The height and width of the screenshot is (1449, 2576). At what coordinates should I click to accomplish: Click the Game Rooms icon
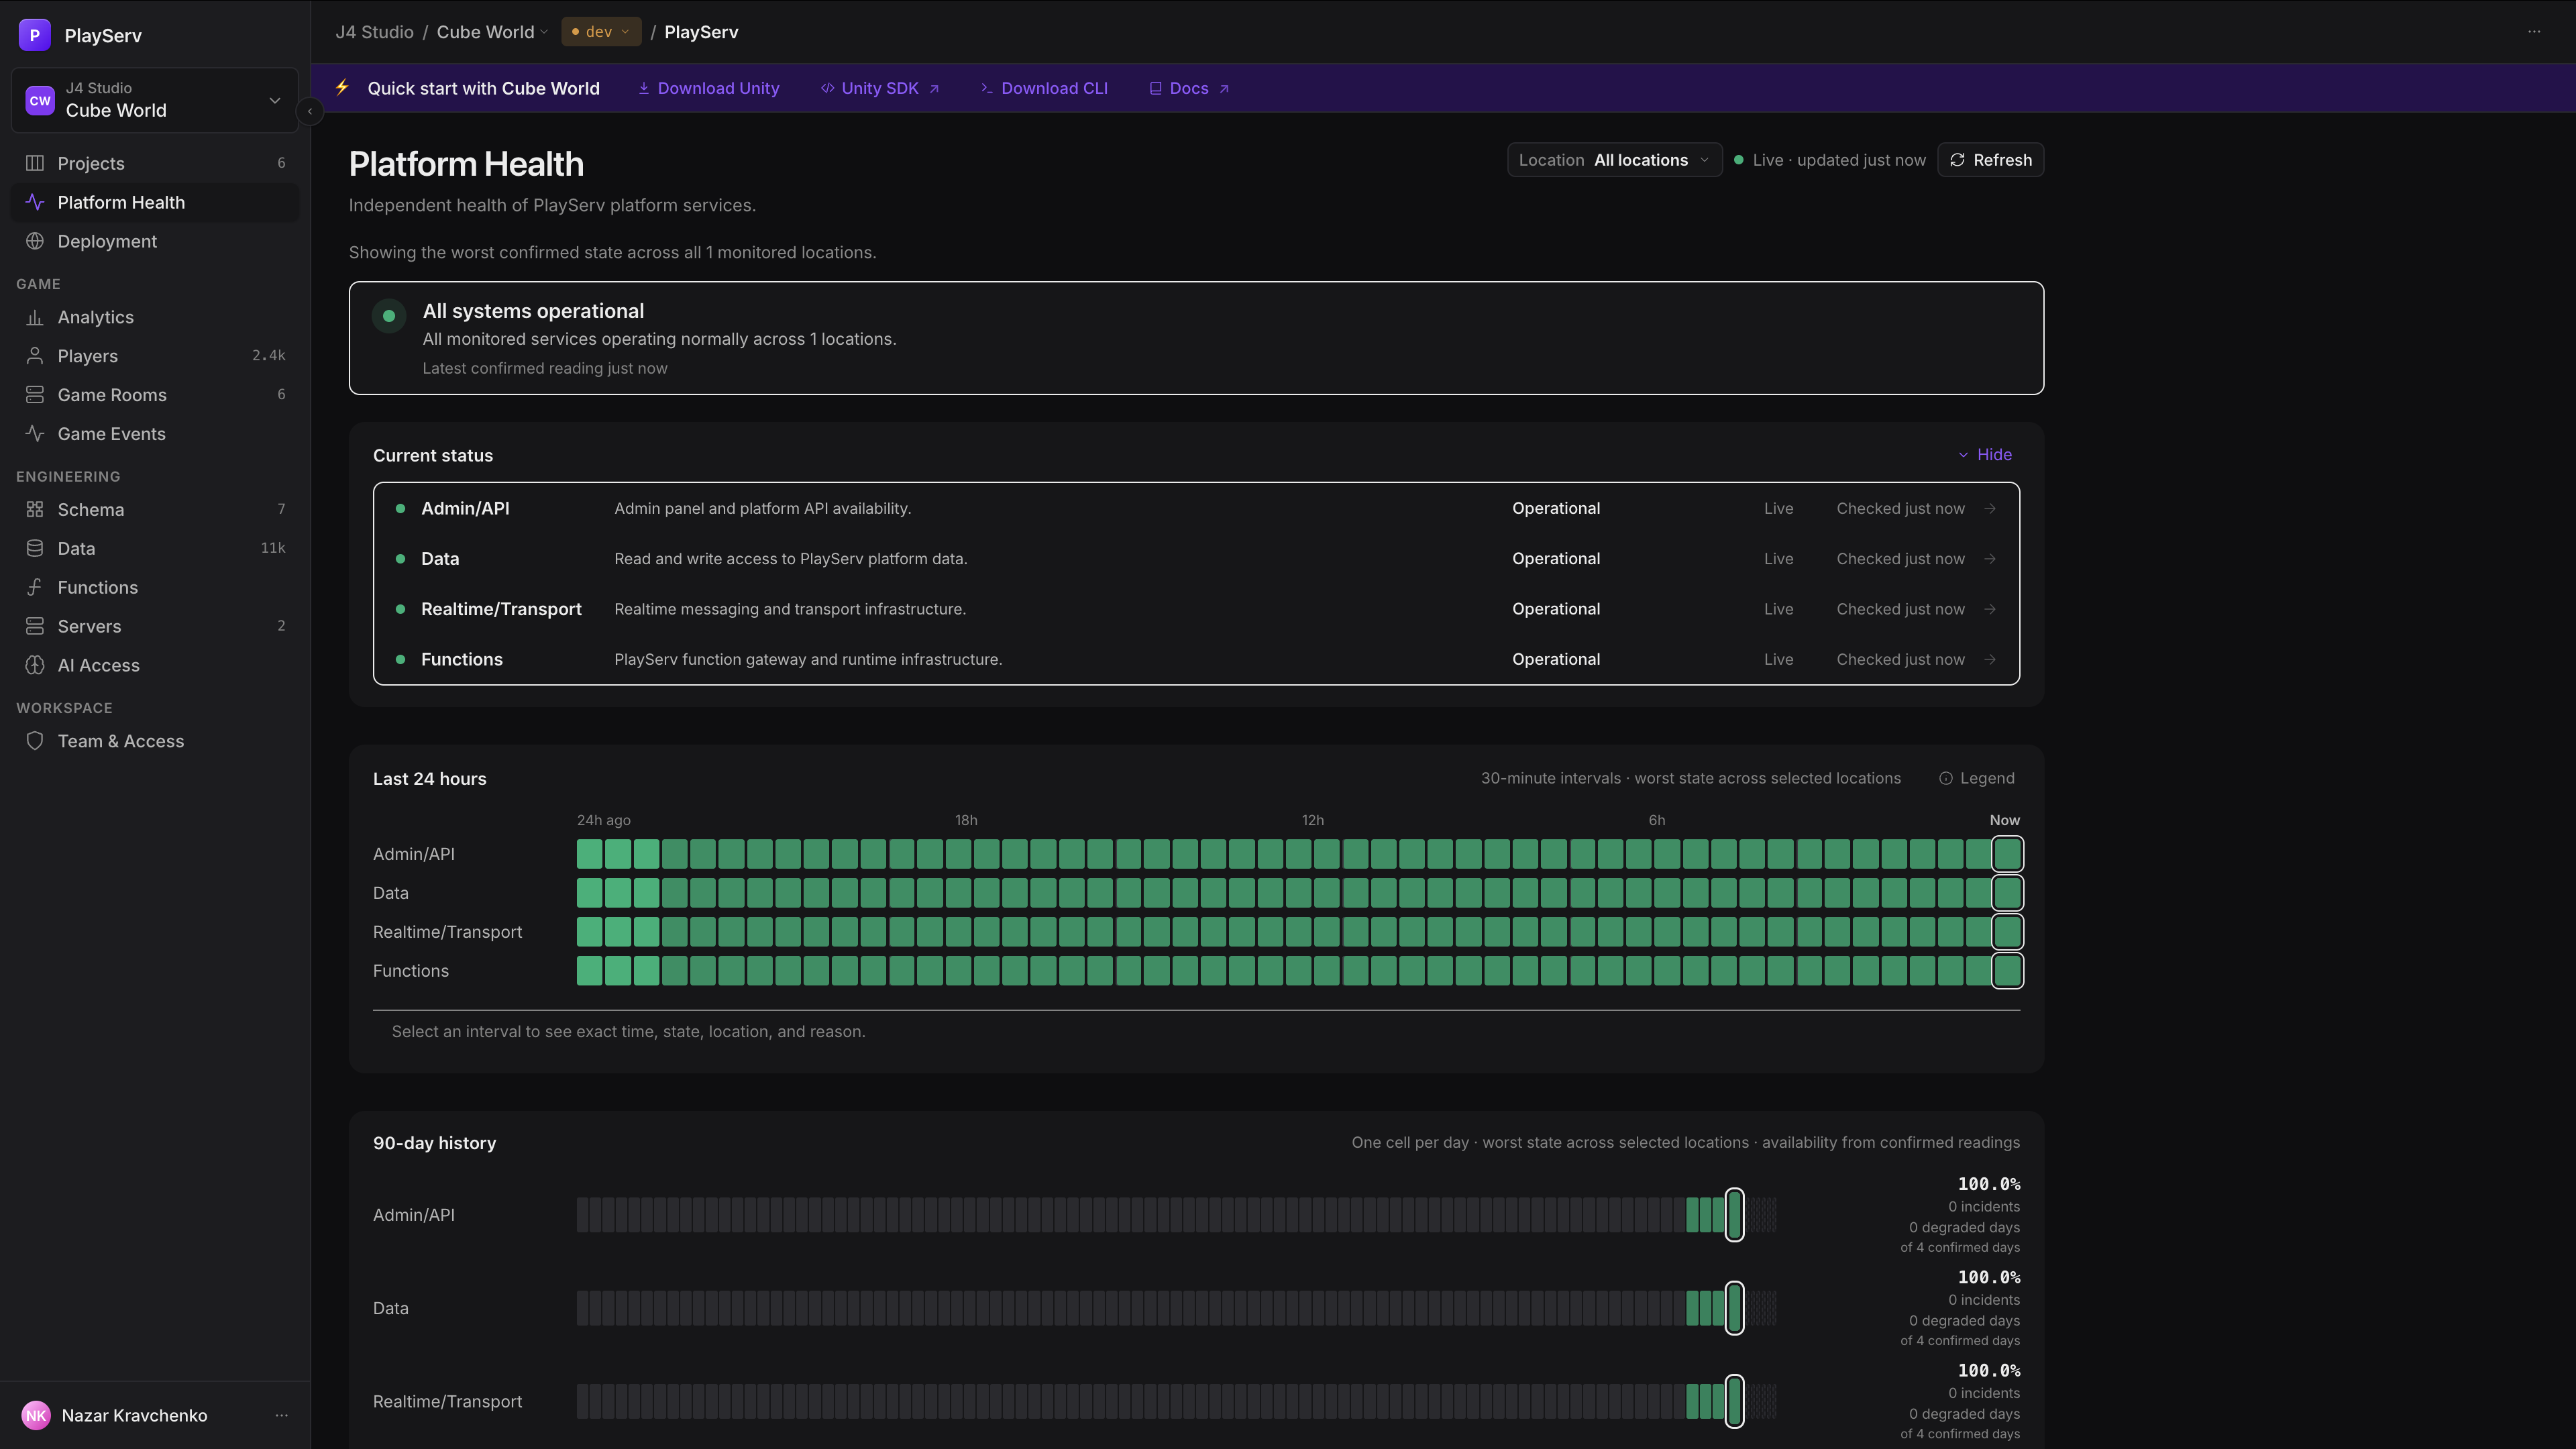point(35,395)
